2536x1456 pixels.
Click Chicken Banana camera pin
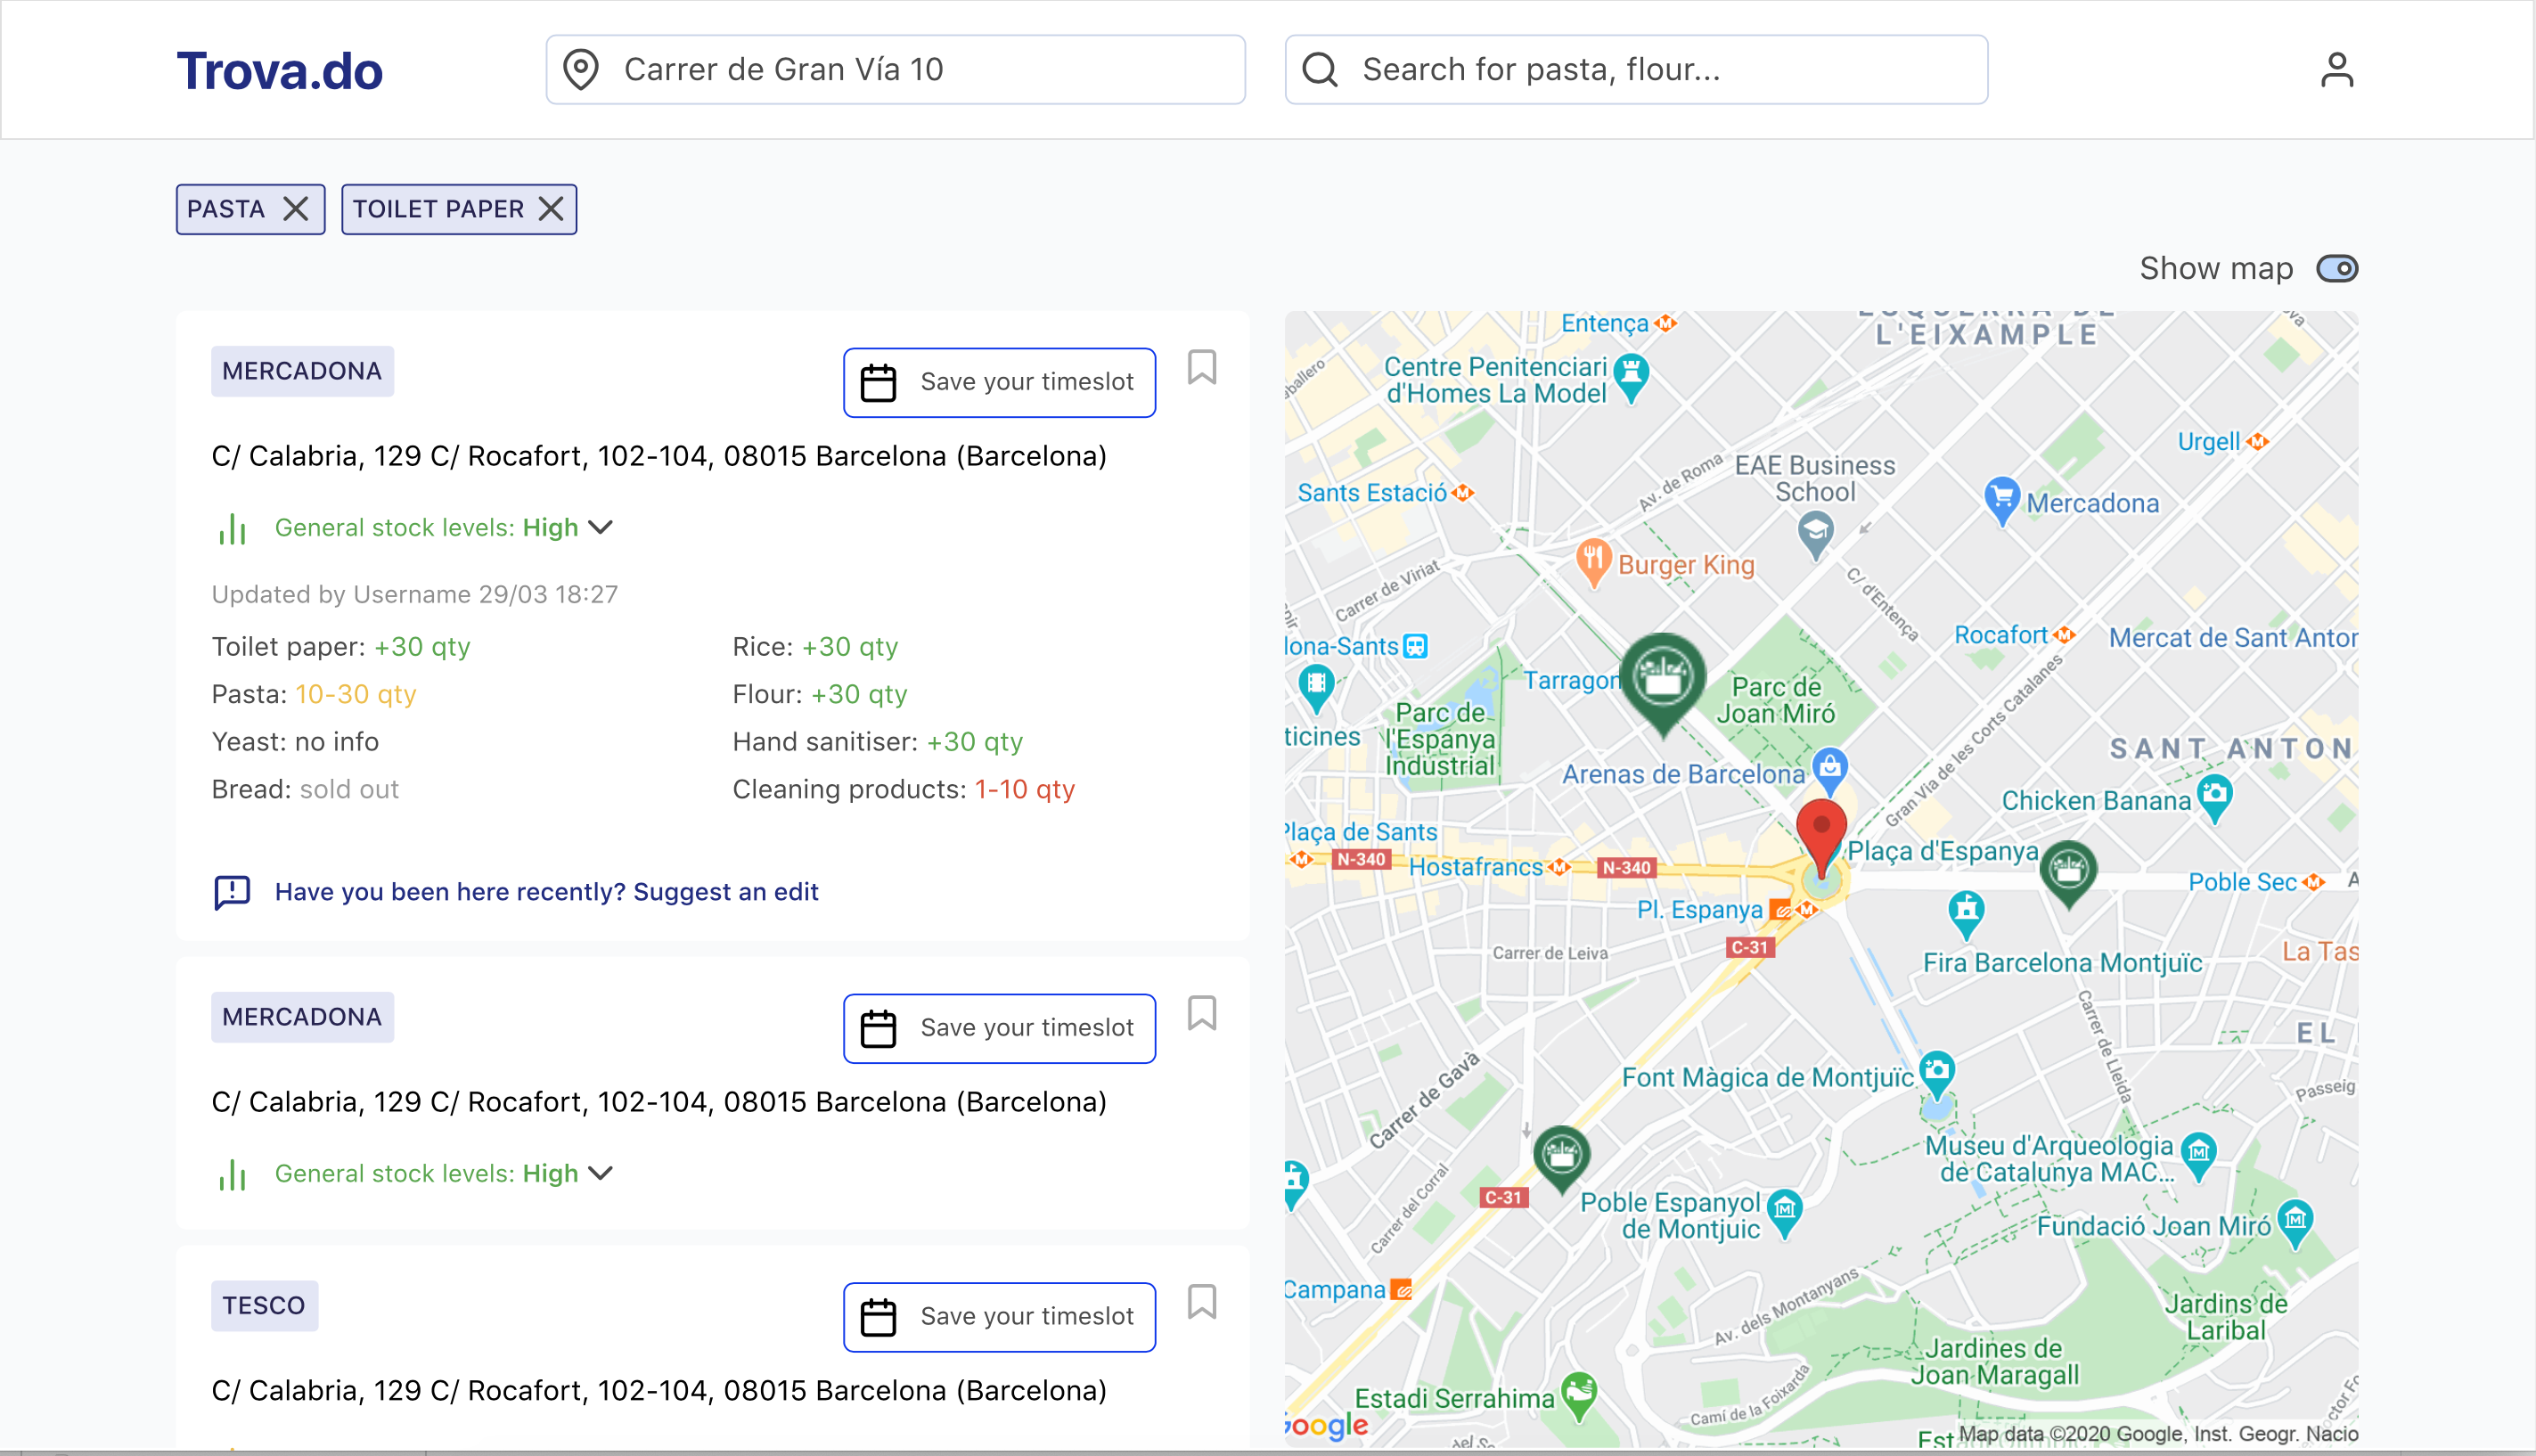point(2215,797)
